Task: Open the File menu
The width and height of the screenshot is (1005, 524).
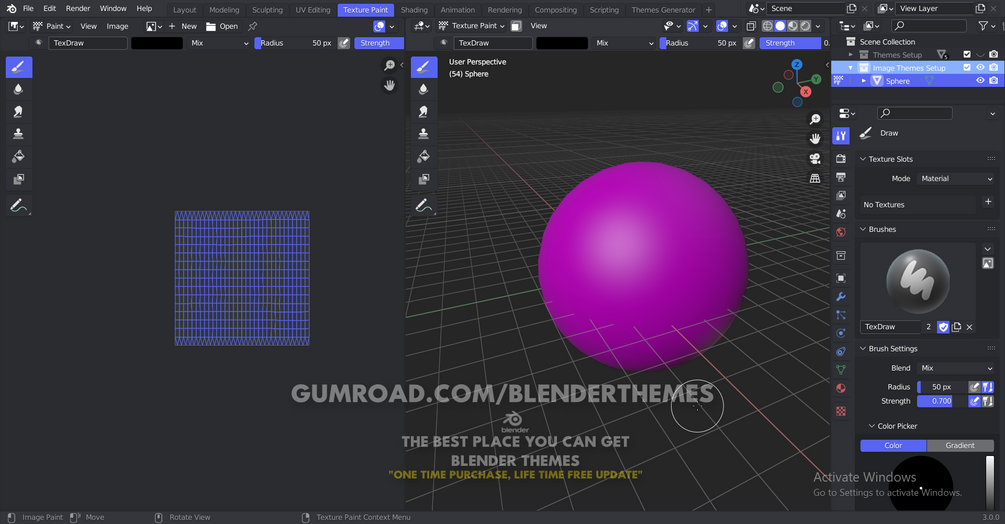Action: click(x=28, y=8)
